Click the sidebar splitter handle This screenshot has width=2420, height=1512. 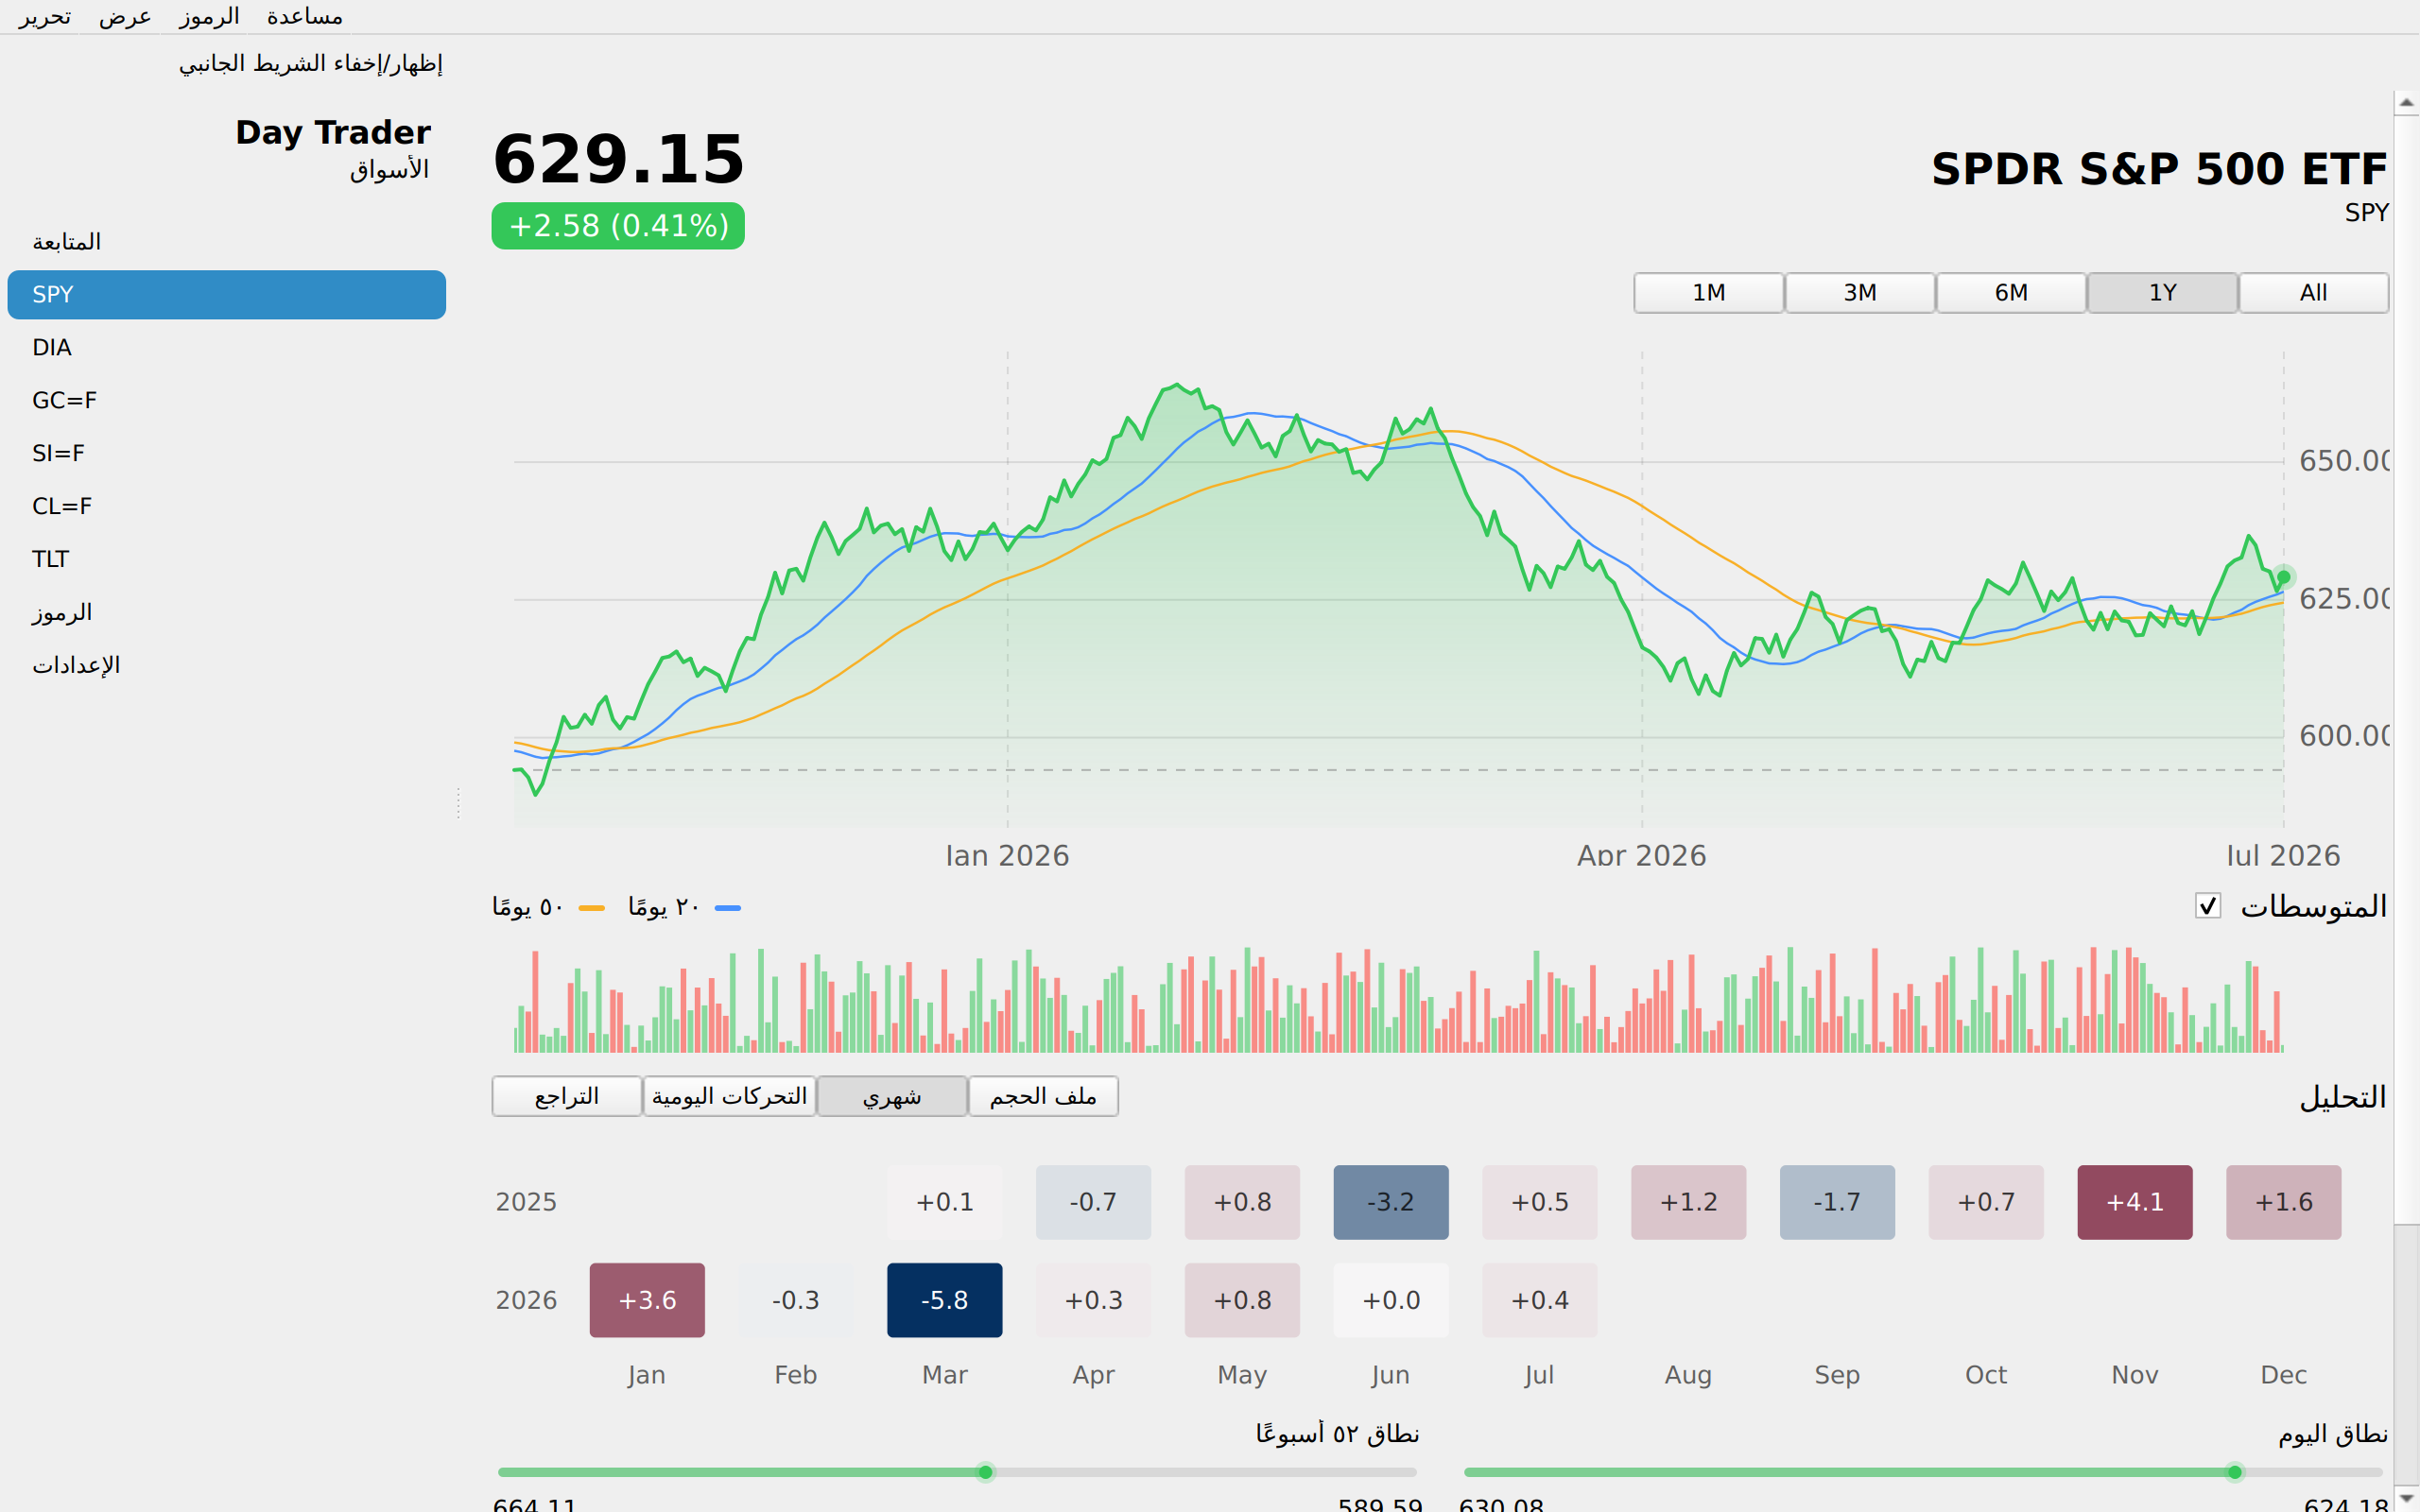pos(458,803)
